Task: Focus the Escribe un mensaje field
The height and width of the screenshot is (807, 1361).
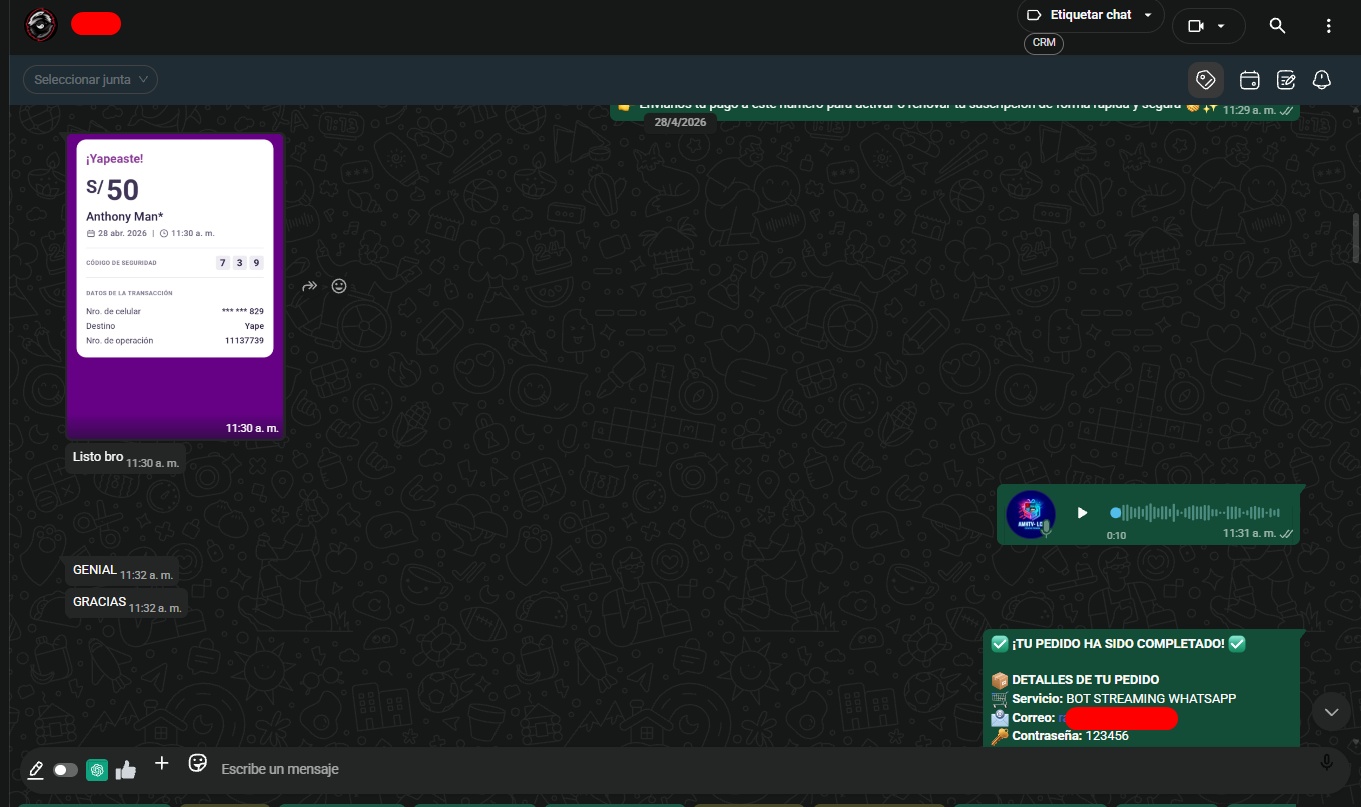Action: click(x=760, y=769)
